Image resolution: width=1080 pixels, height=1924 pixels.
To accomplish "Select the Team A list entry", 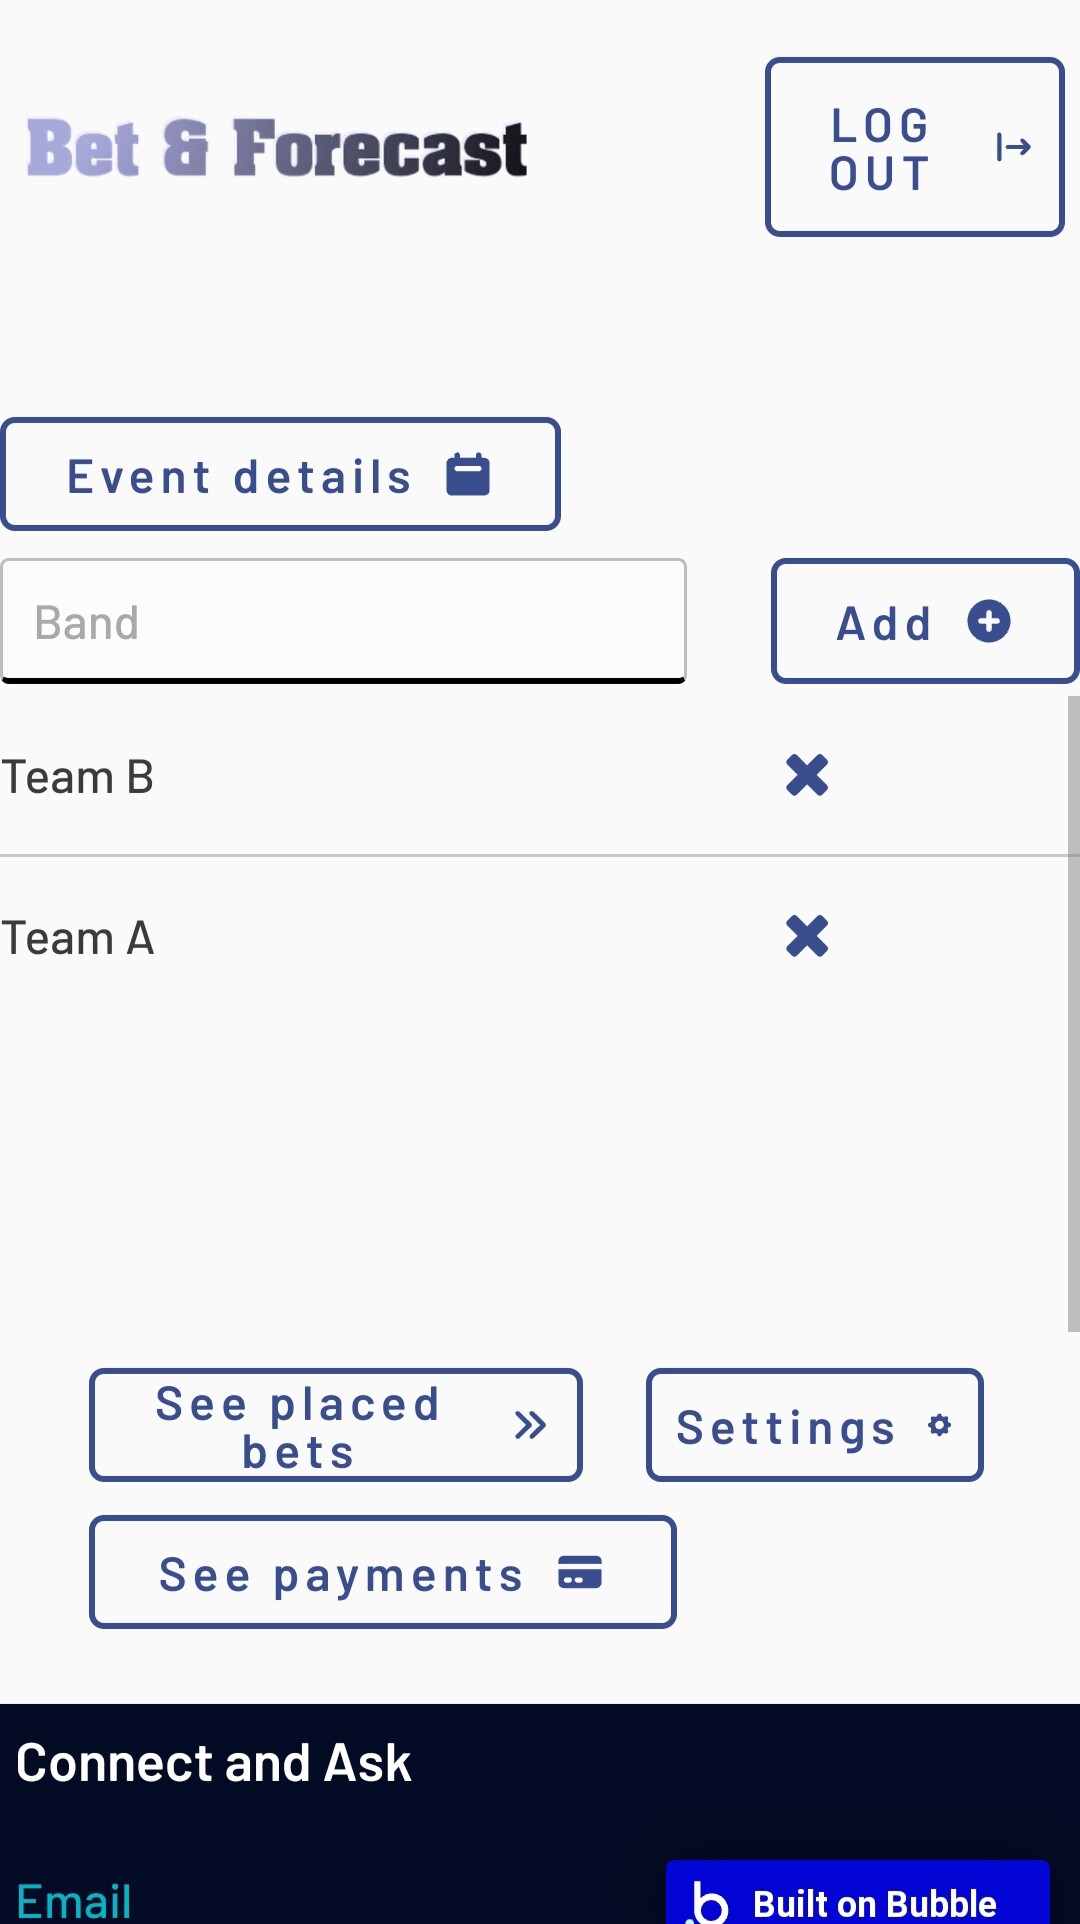I will [x=78, y=939].
